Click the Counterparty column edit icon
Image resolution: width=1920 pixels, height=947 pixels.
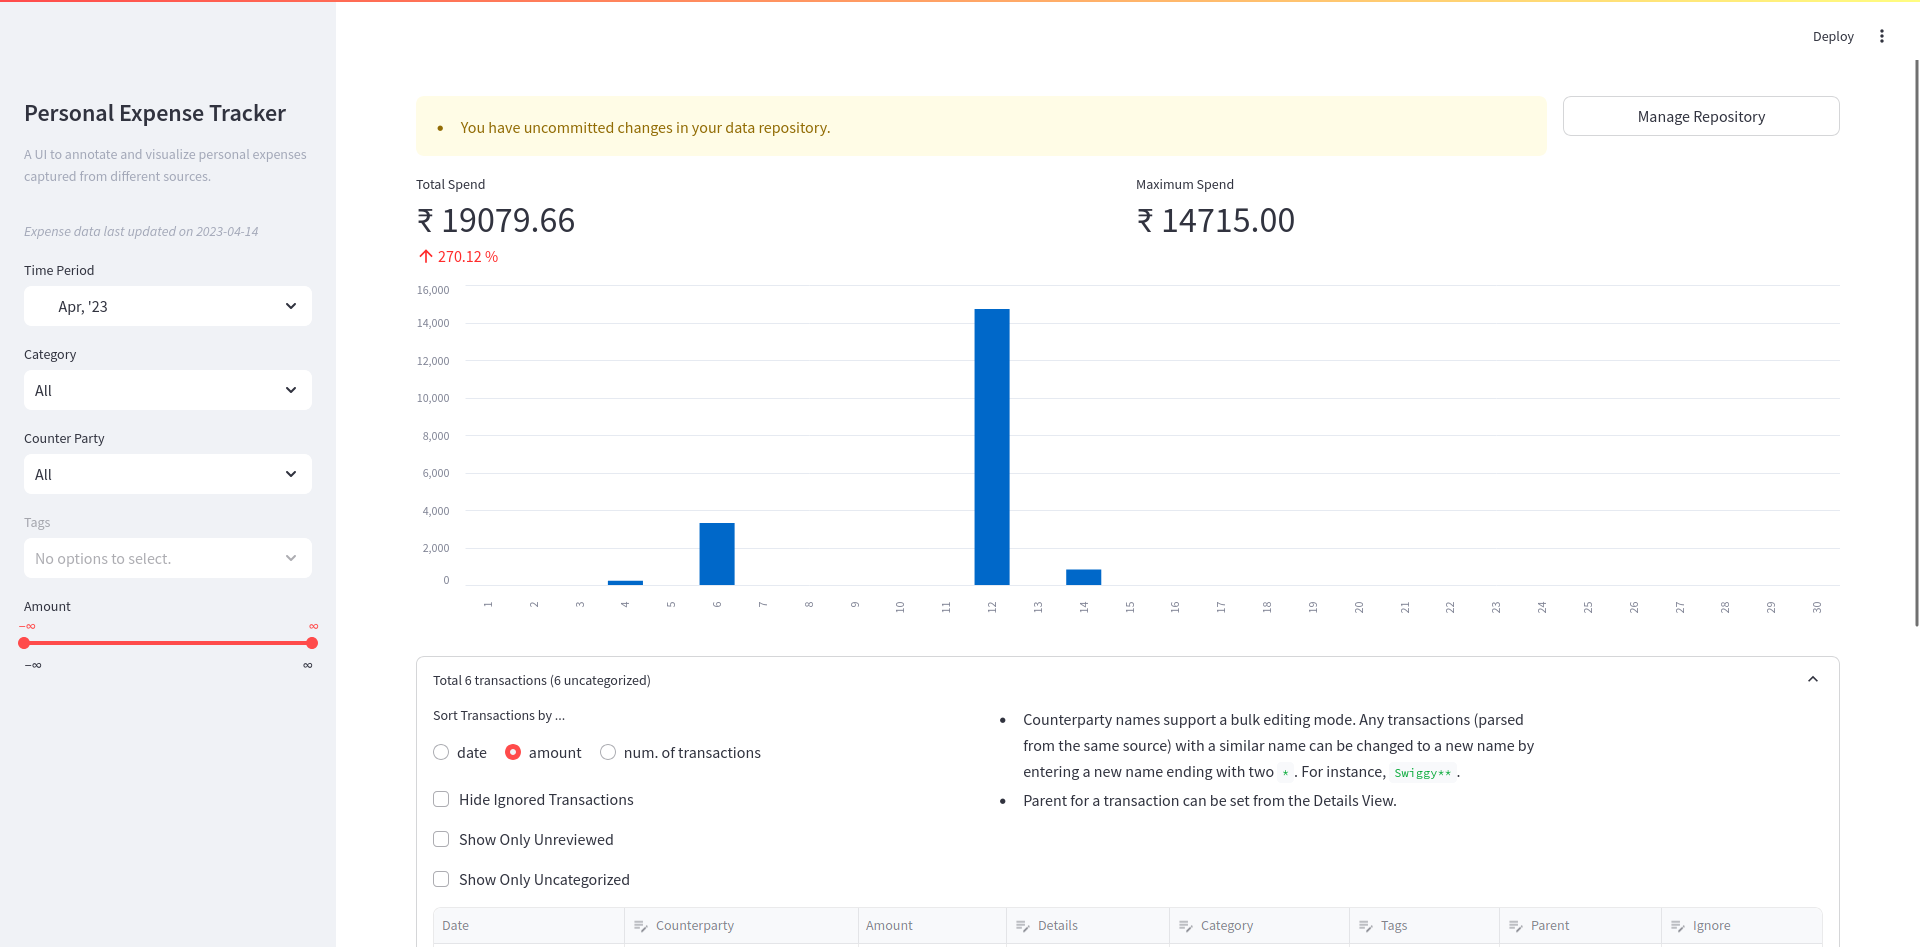(641, 926)
